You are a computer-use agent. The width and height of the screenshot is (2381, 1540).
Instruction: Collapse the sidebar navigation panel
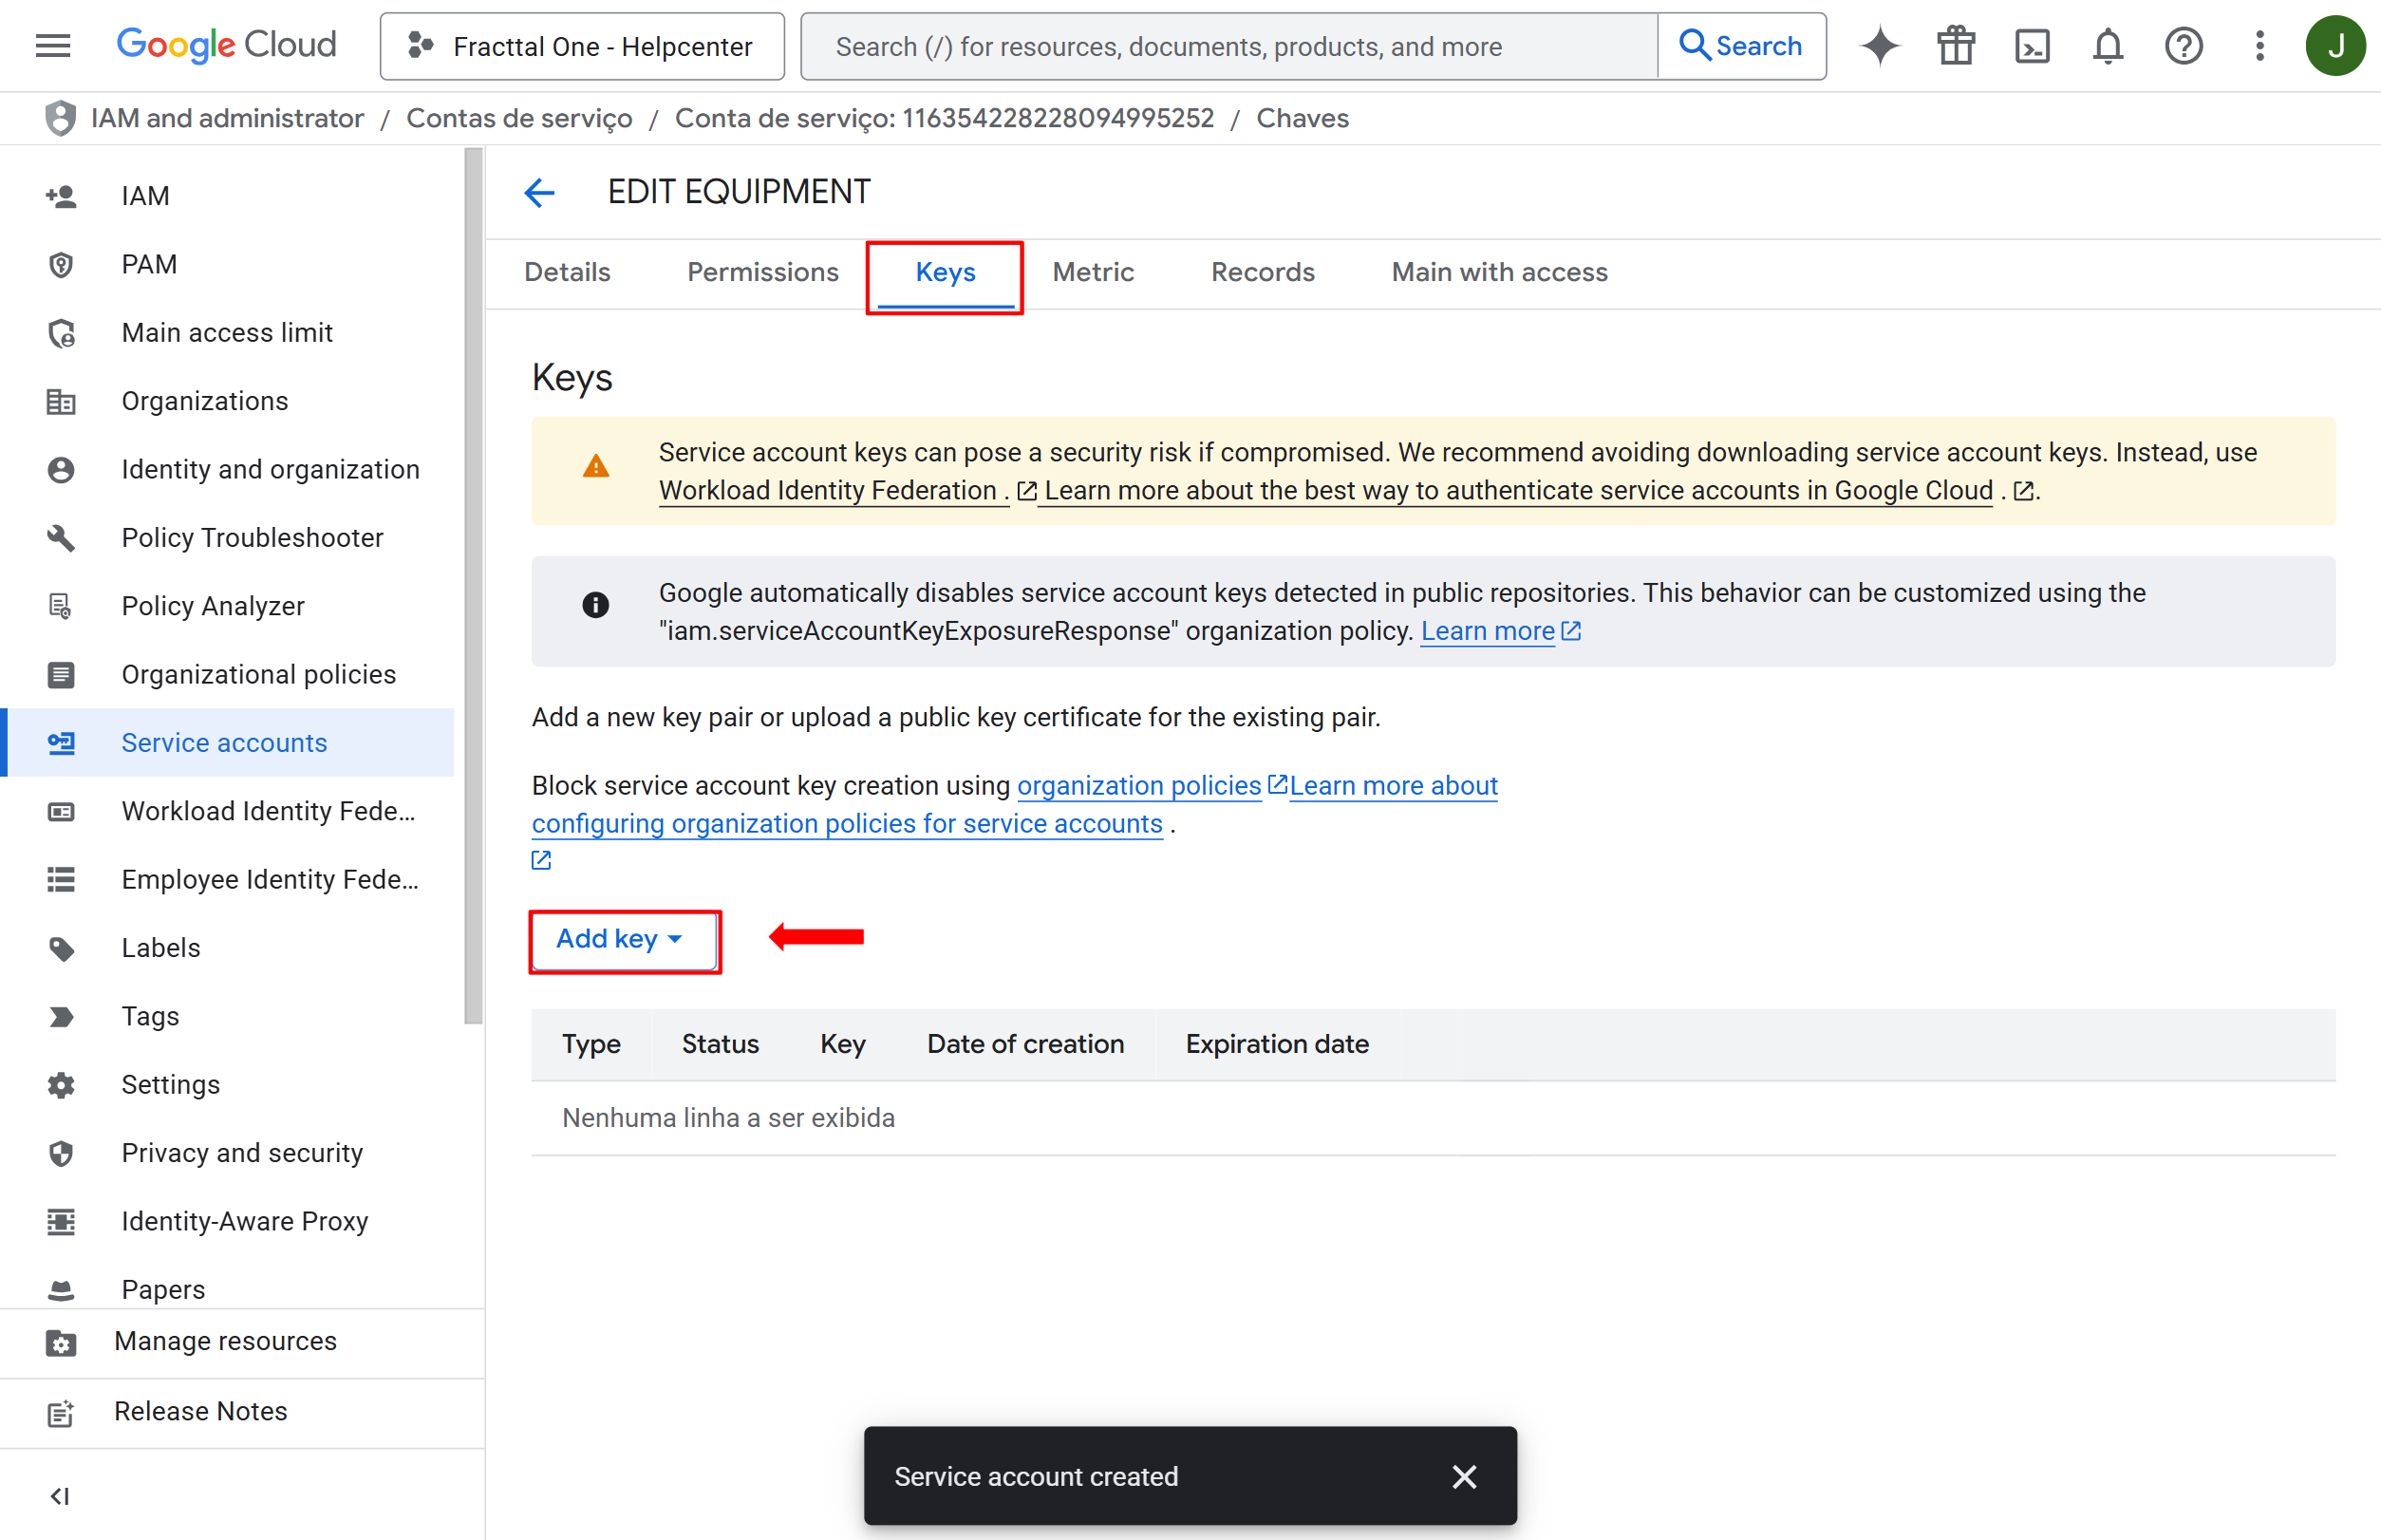coord(60,1496)
